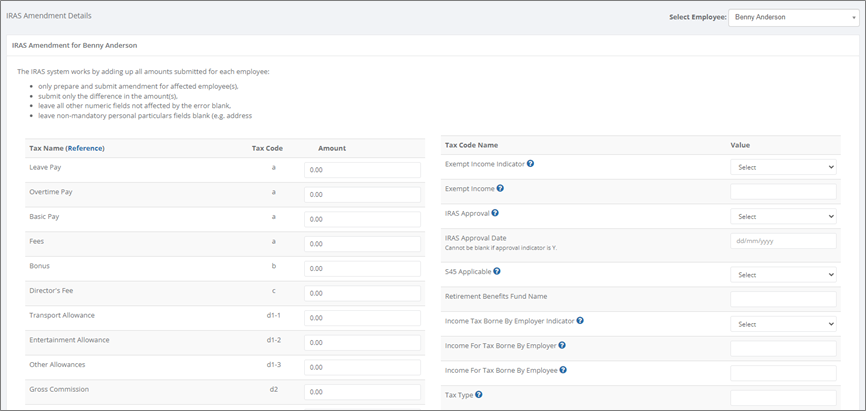Open help for Exempt Income Indicator
866x411 pixels.
pyautogui.click(x=530, y=164)
